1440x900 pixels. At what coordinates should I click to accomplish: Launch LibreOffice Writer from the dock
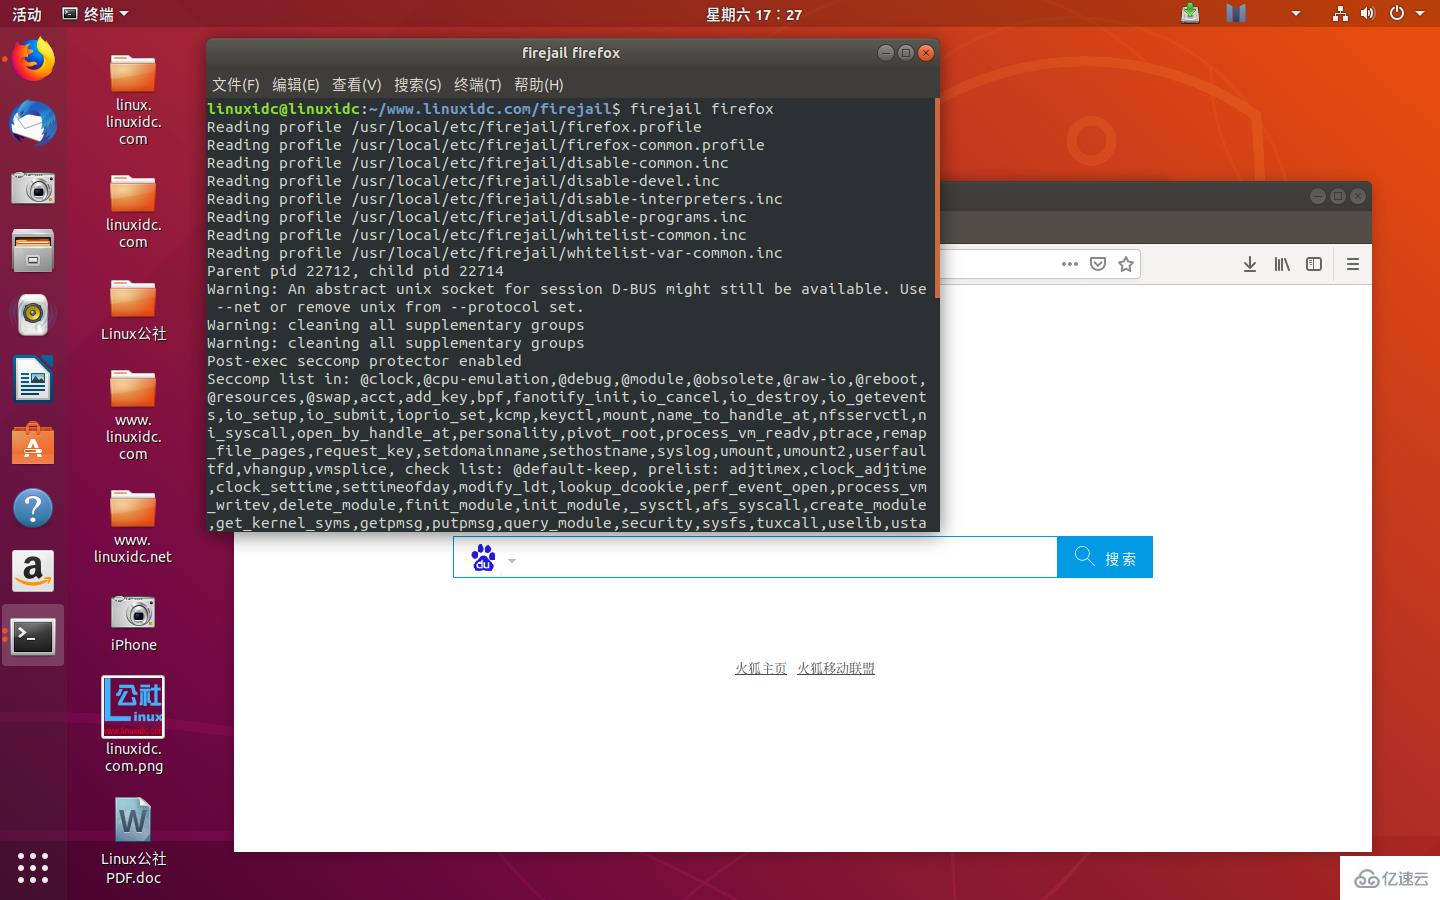pyautogui.click(x=33, y=379)
